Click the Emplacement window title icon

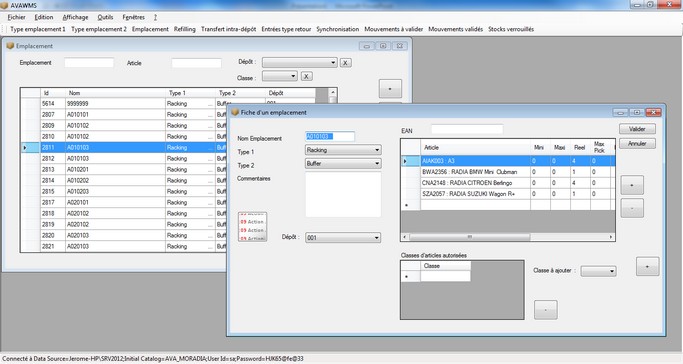pyautogui.click(x=10, y=46)
